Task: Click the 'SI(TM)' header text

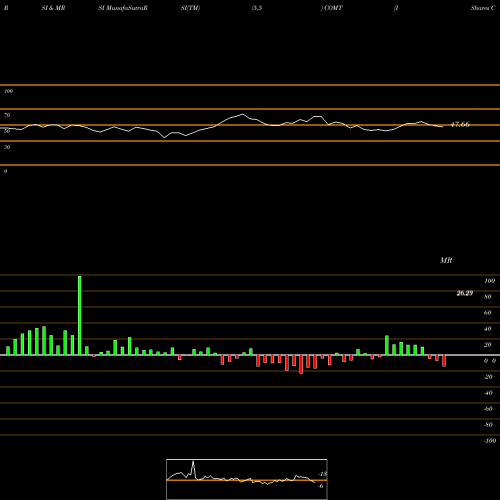Action: click(190, 8)
